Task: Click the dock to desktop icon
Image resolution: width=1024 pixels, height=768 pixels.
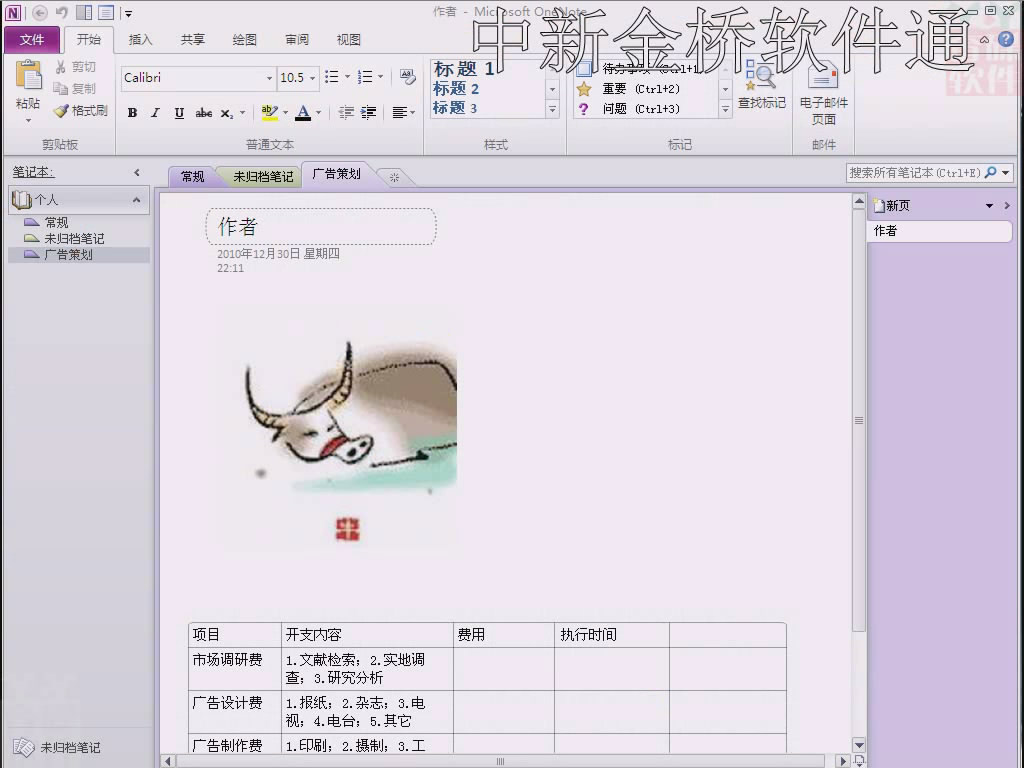Action: click(84, 12)
